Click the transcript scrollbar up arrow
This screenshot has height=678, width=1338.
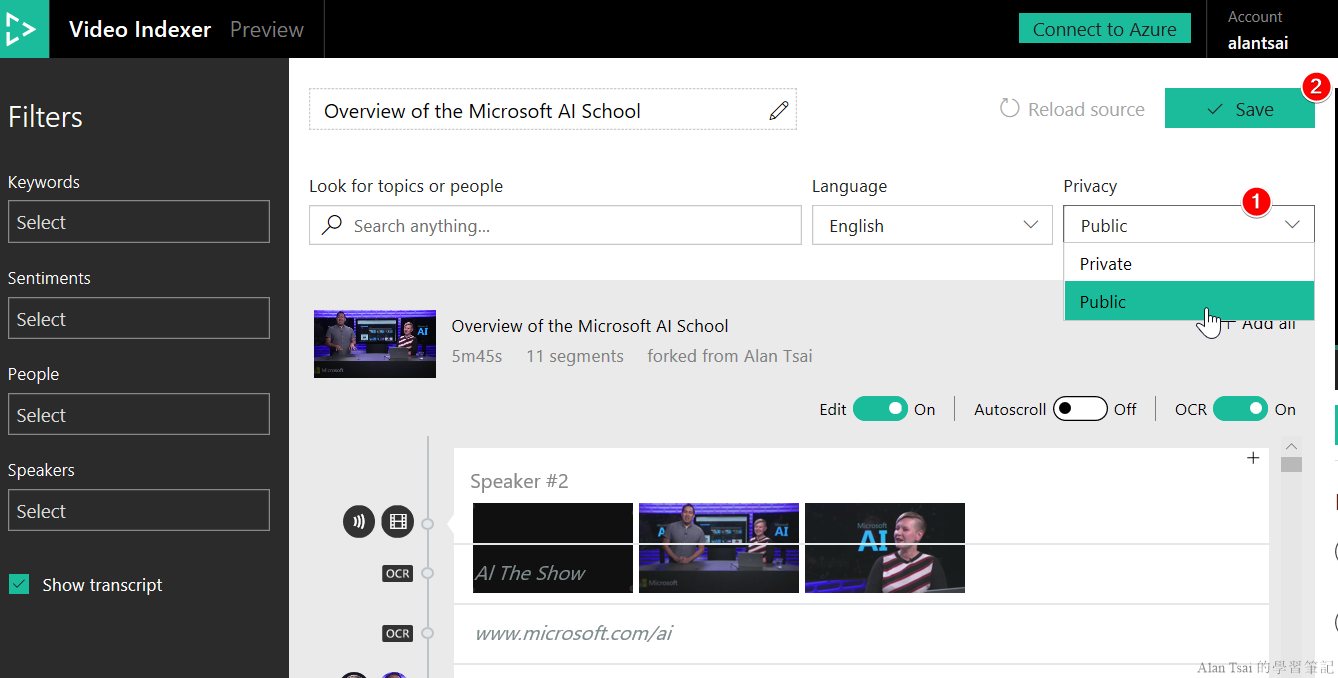(1291, 446)
